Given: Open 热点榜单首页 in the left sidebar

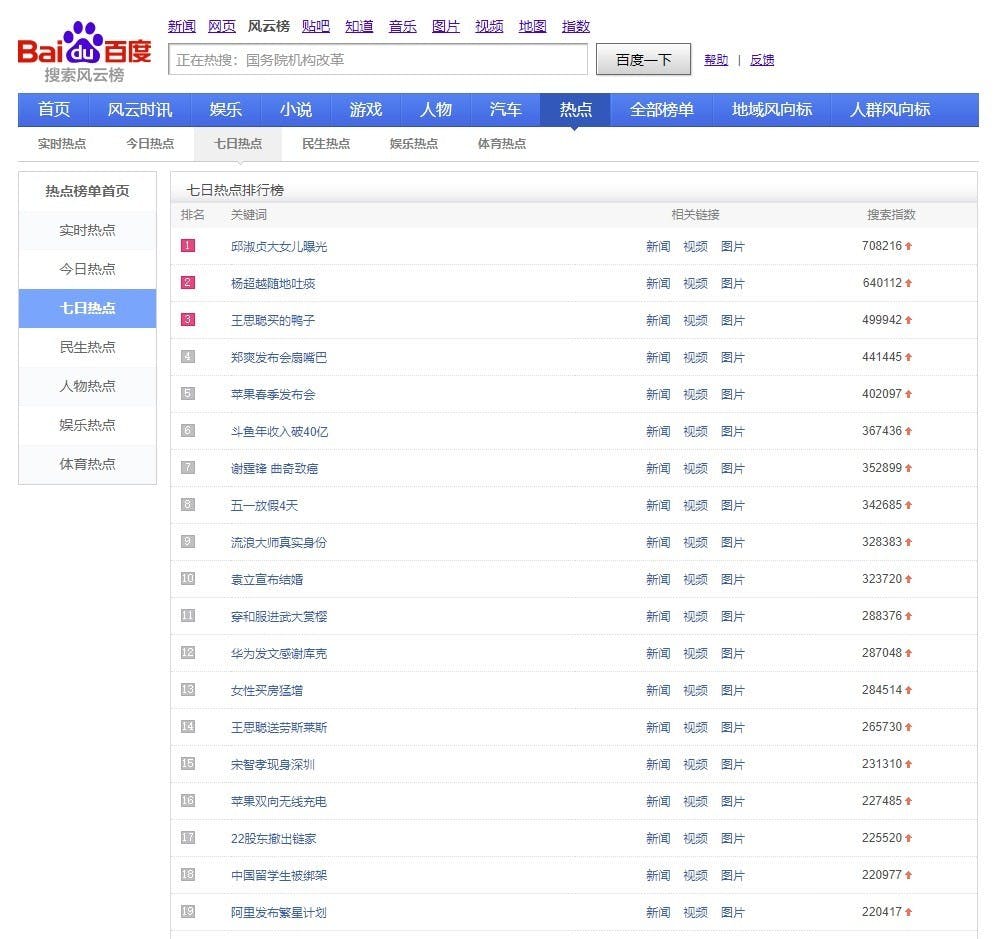Looking at the screenshot, I should pos(87,191).
